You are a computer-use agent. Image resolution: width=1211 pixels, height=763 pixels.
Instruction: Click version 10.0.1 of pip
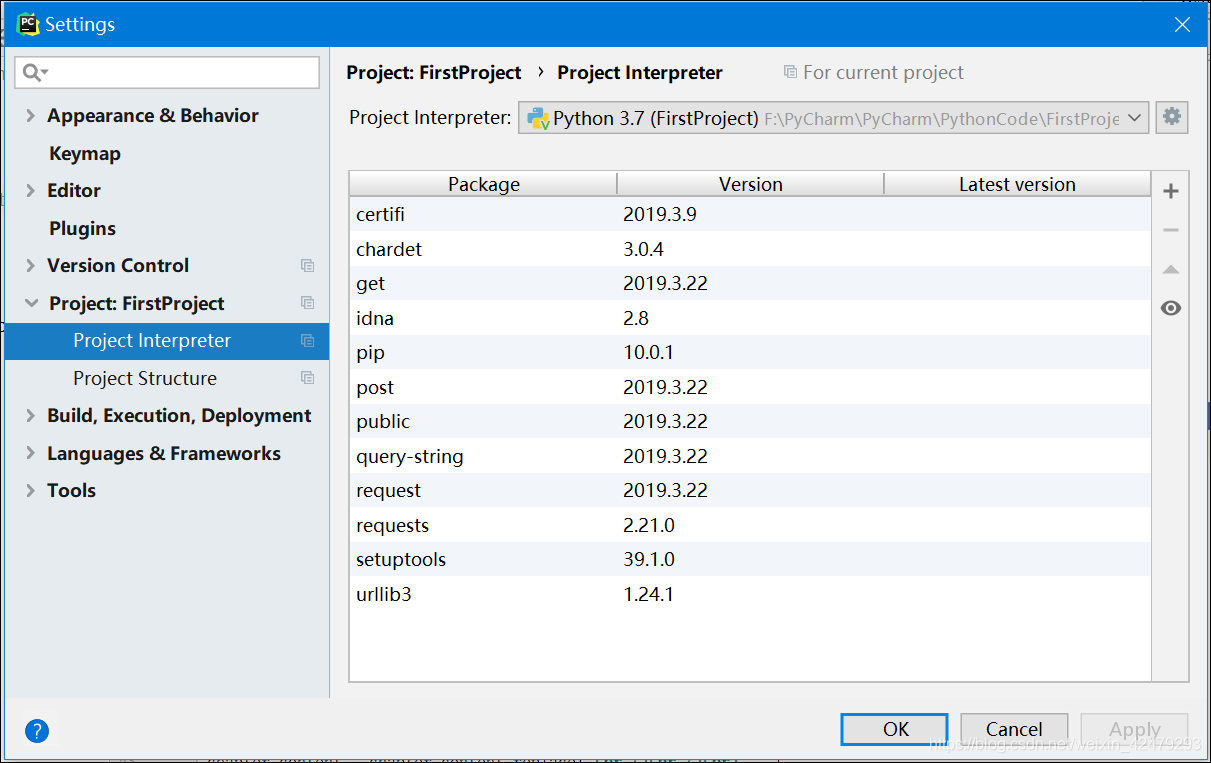click(648, 352)
